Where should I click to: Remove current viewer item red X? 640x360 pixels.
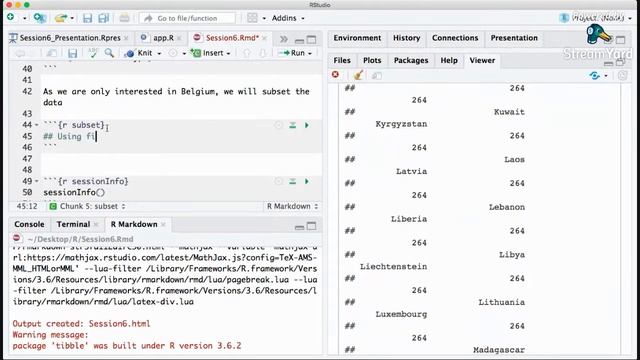click(x=336, y=75)
